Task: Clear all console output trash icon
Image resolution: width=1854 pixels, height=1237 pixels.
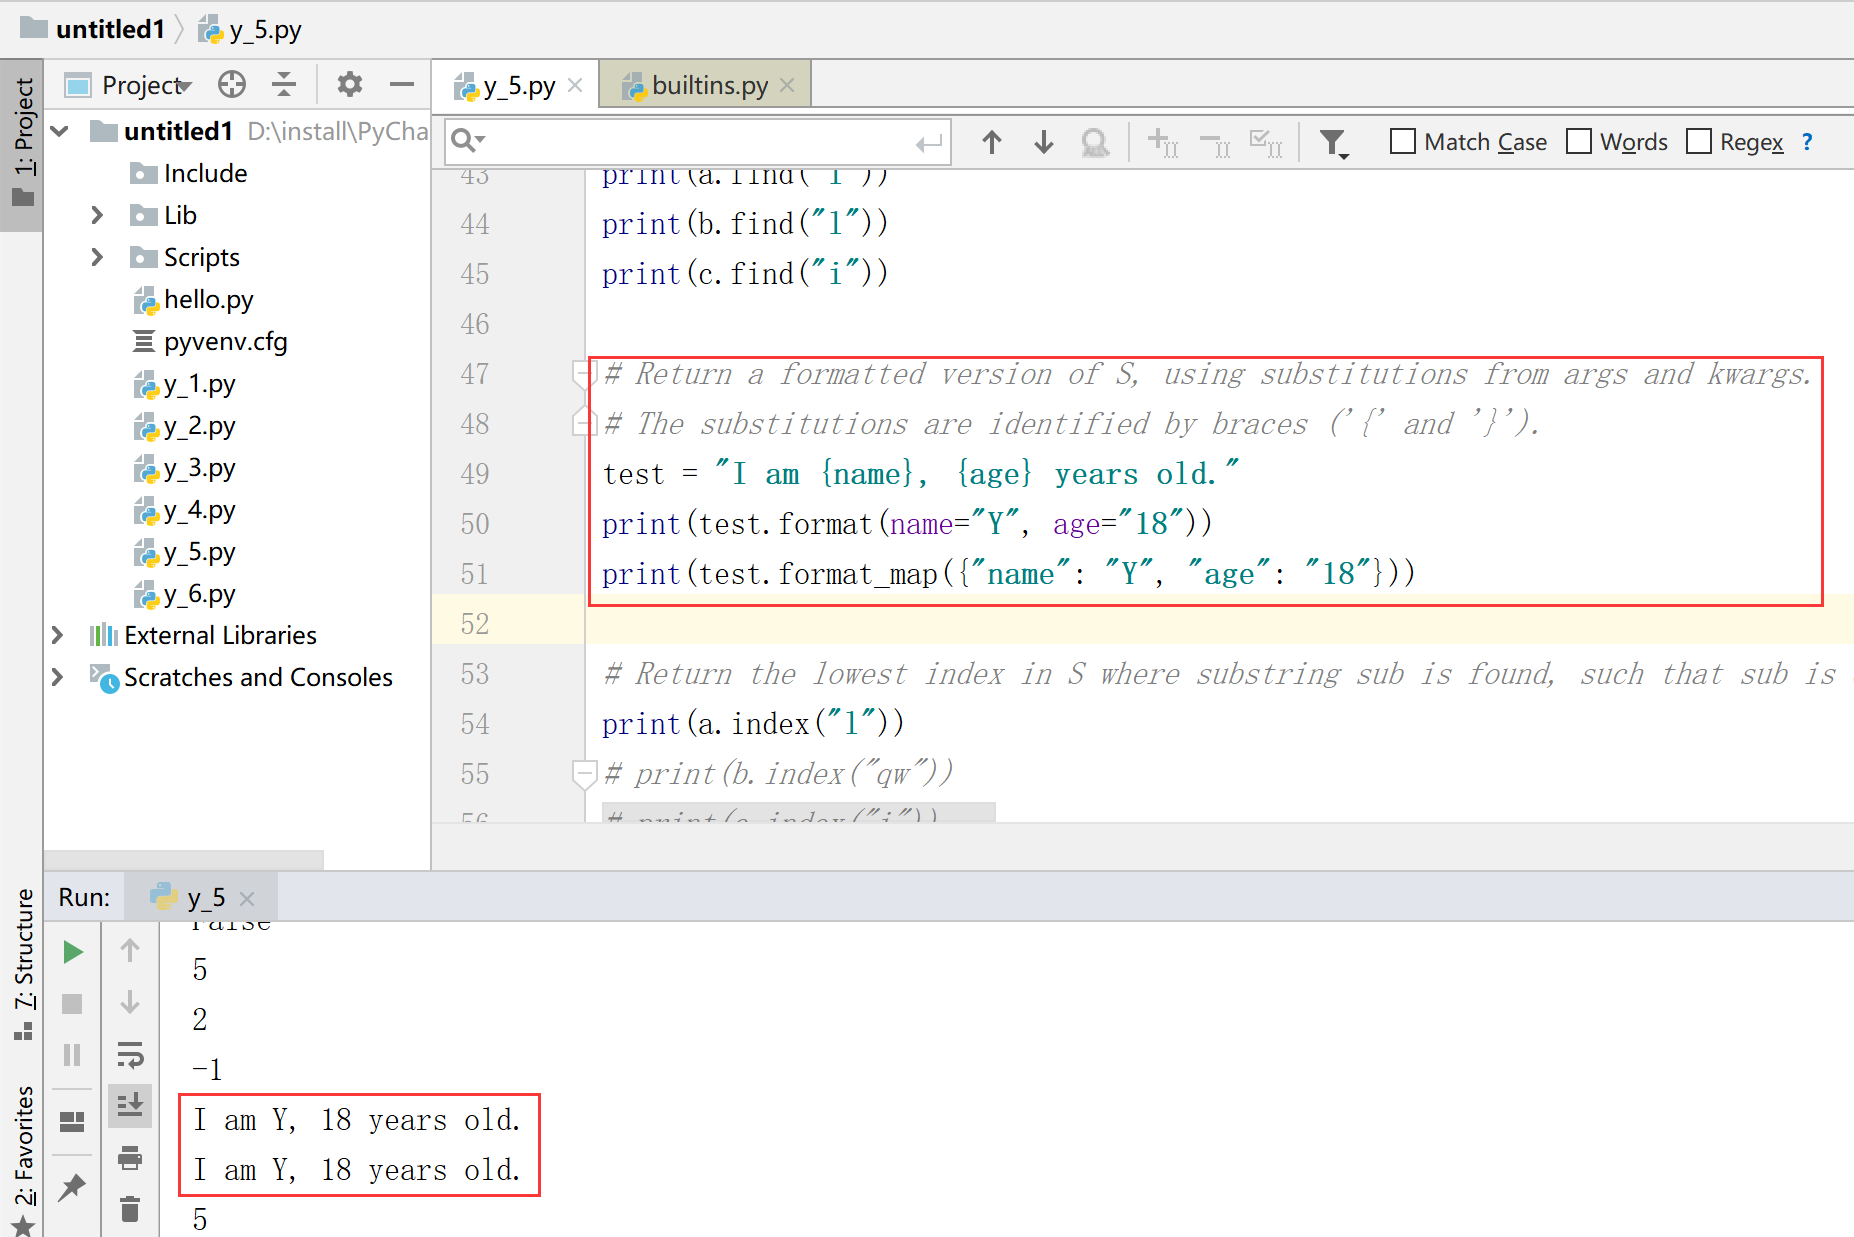Action: tap(130, 1209)
